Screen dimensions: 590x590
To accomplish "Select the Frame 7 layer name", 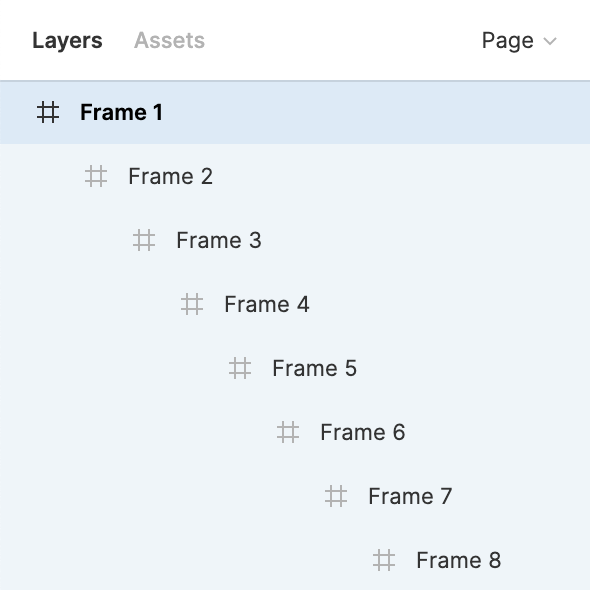I will tap(410, 496).
